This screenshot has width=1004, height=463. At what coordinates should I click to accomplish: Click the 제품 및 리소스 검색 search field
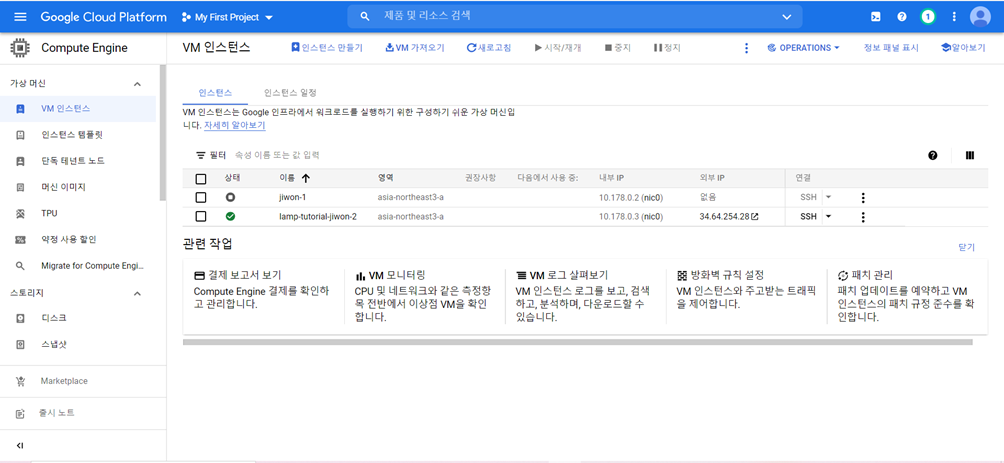tap(576, 15)
